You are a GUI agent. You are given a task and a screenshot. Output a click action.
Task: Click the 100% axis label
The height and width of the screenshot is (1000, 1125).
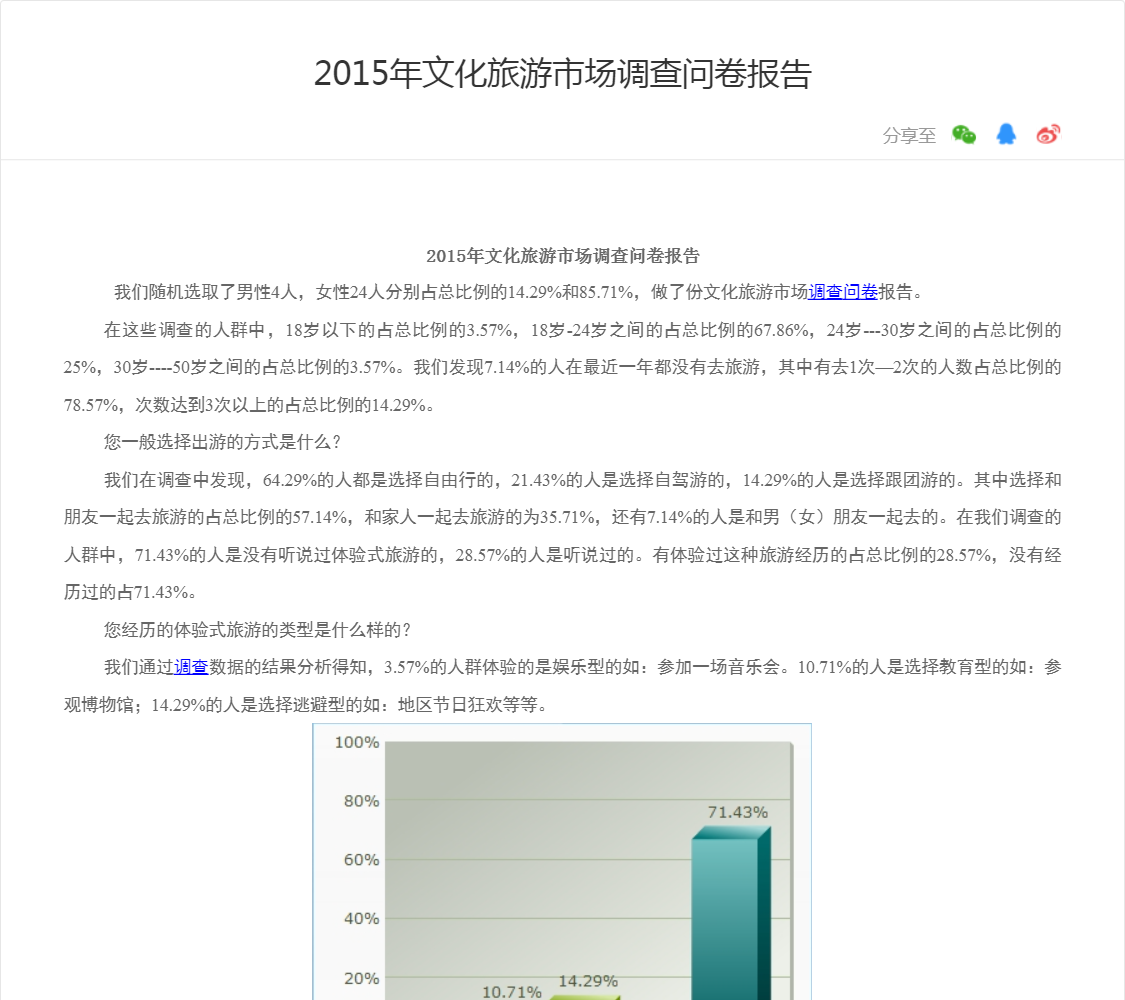point(357,742)
